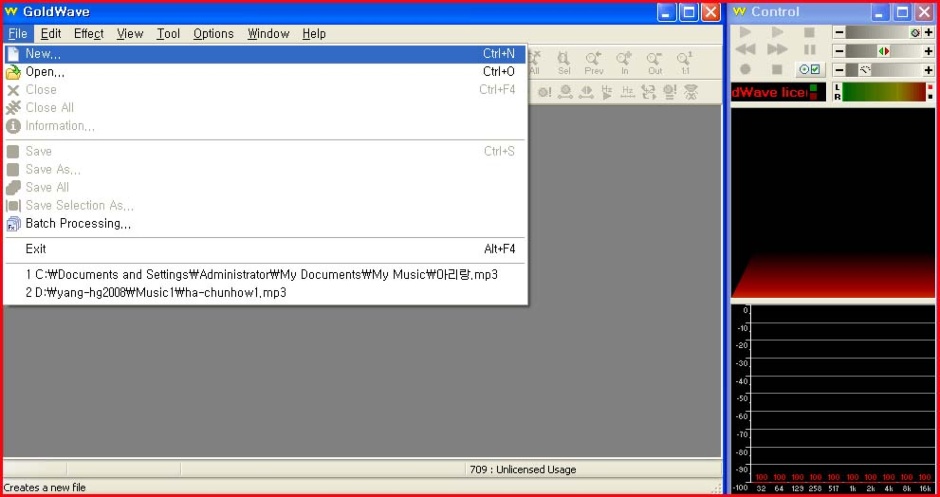
Task: Choose New... from the File menu
Action: tap(265, 54)
